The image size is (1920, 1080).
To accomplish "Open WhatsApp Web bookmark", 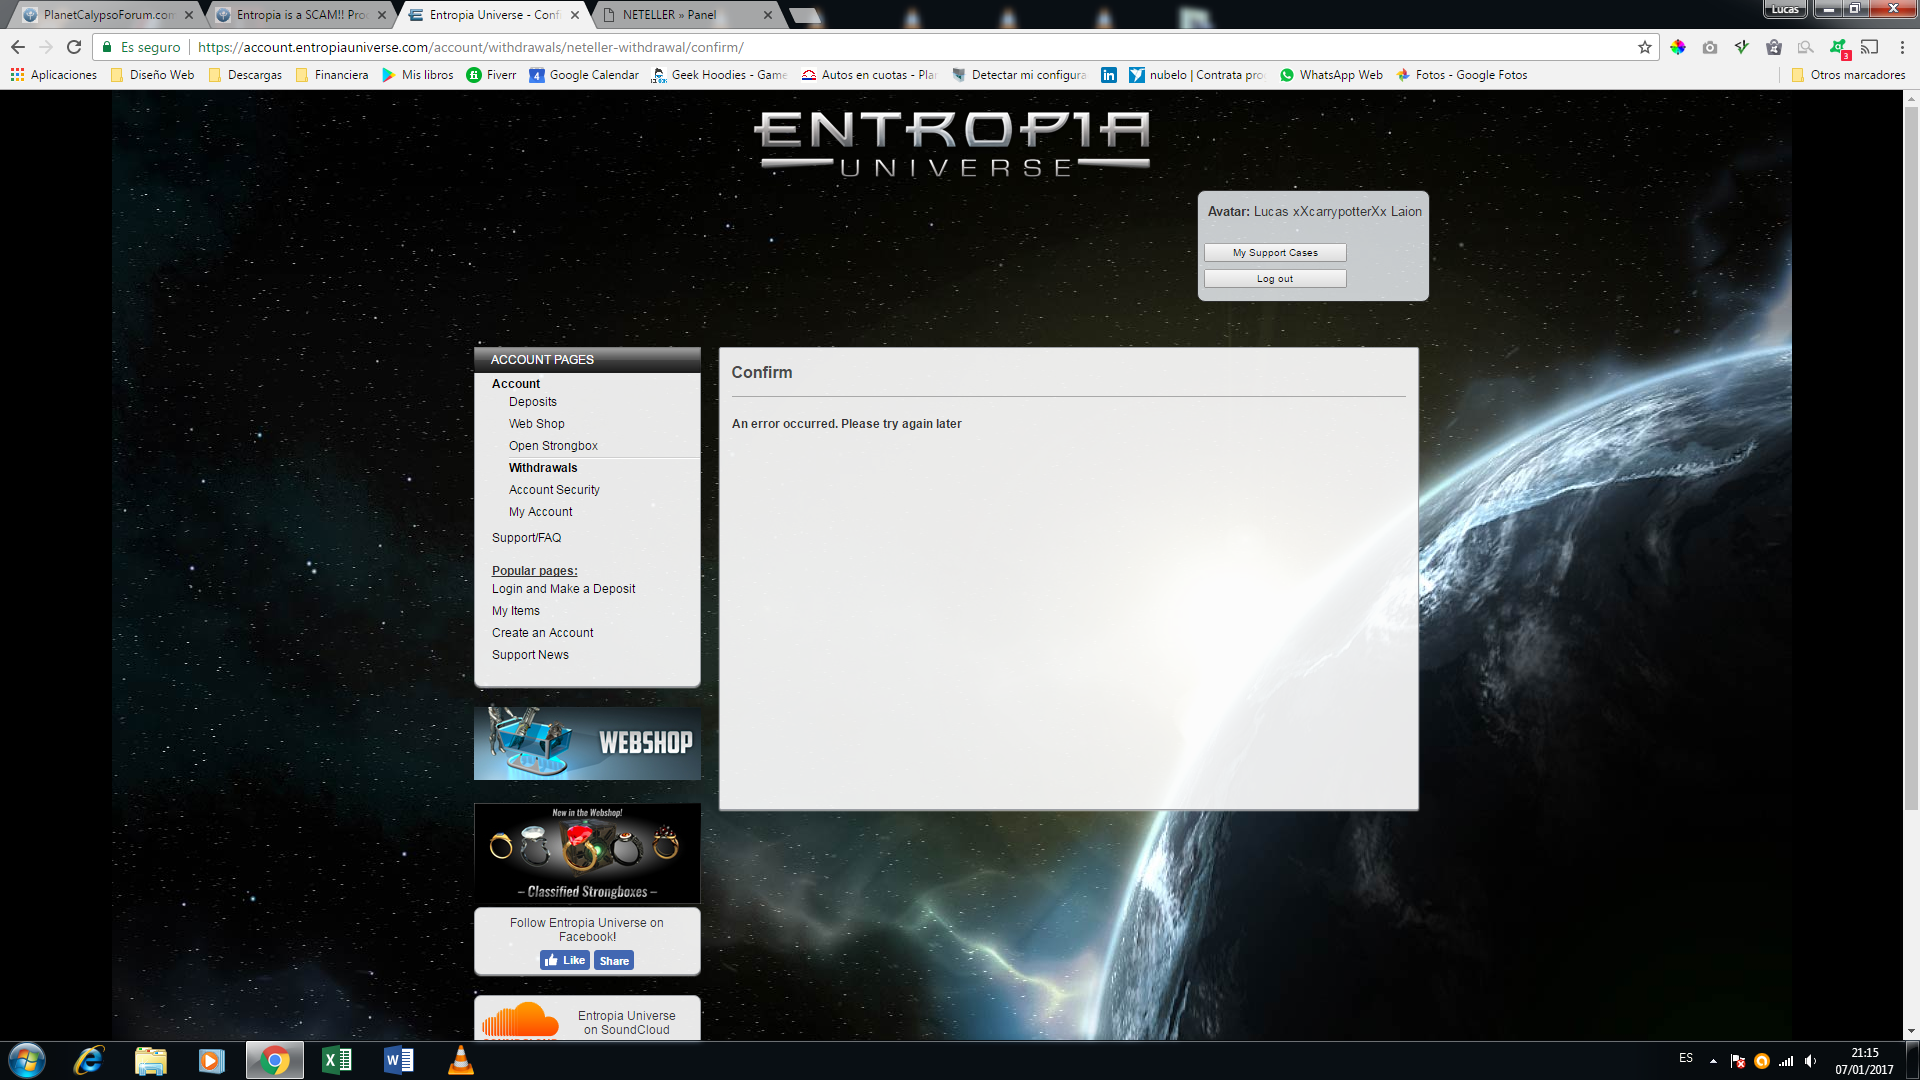I will click(1332, 75).
